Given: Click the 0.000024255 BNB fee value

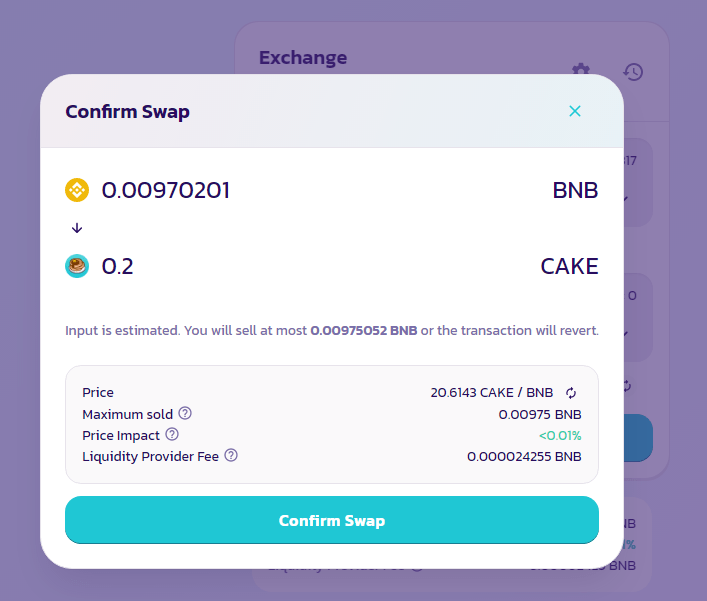Looking at the screenshot, I should (524, 456).
